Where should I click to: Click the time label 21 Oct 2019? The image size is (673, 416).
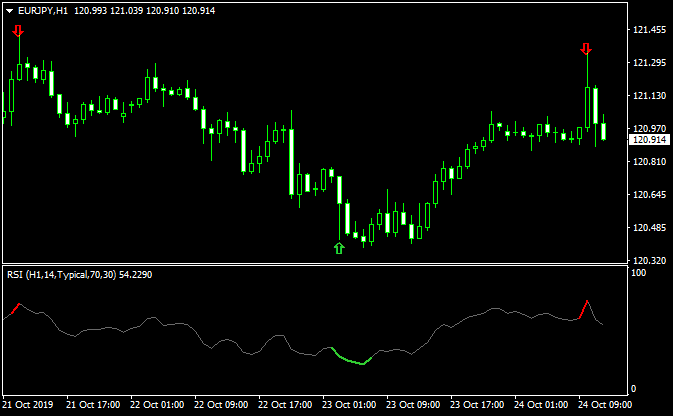pyautogui.click(x=27, y=405)
